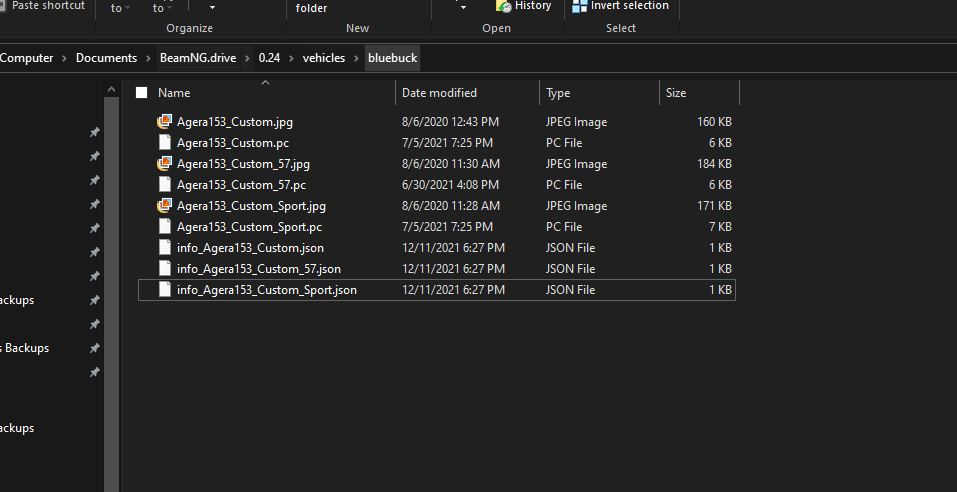
Task: Click the pin icon beside 's Backups'
Action: coord(95,348)
